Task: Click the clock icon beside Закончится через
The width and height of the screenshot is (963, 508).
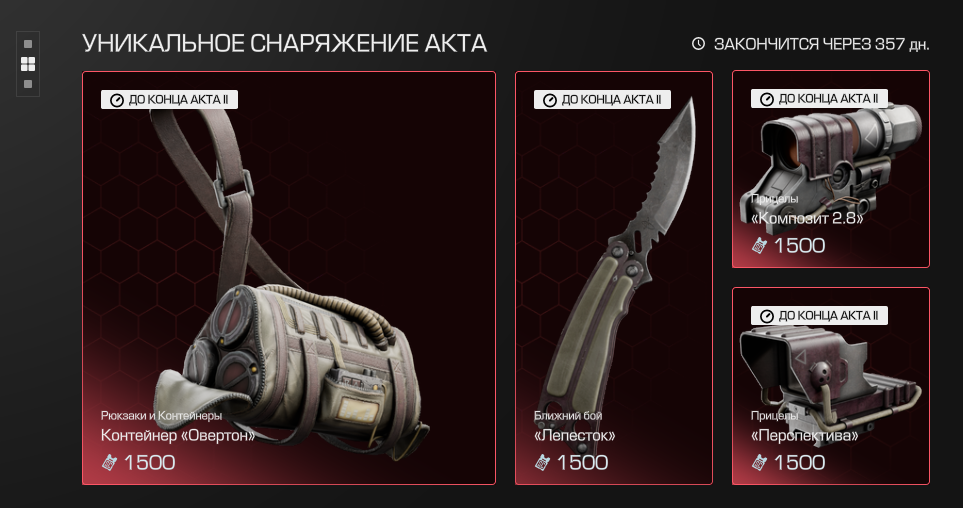Action: tap(698, 44)
